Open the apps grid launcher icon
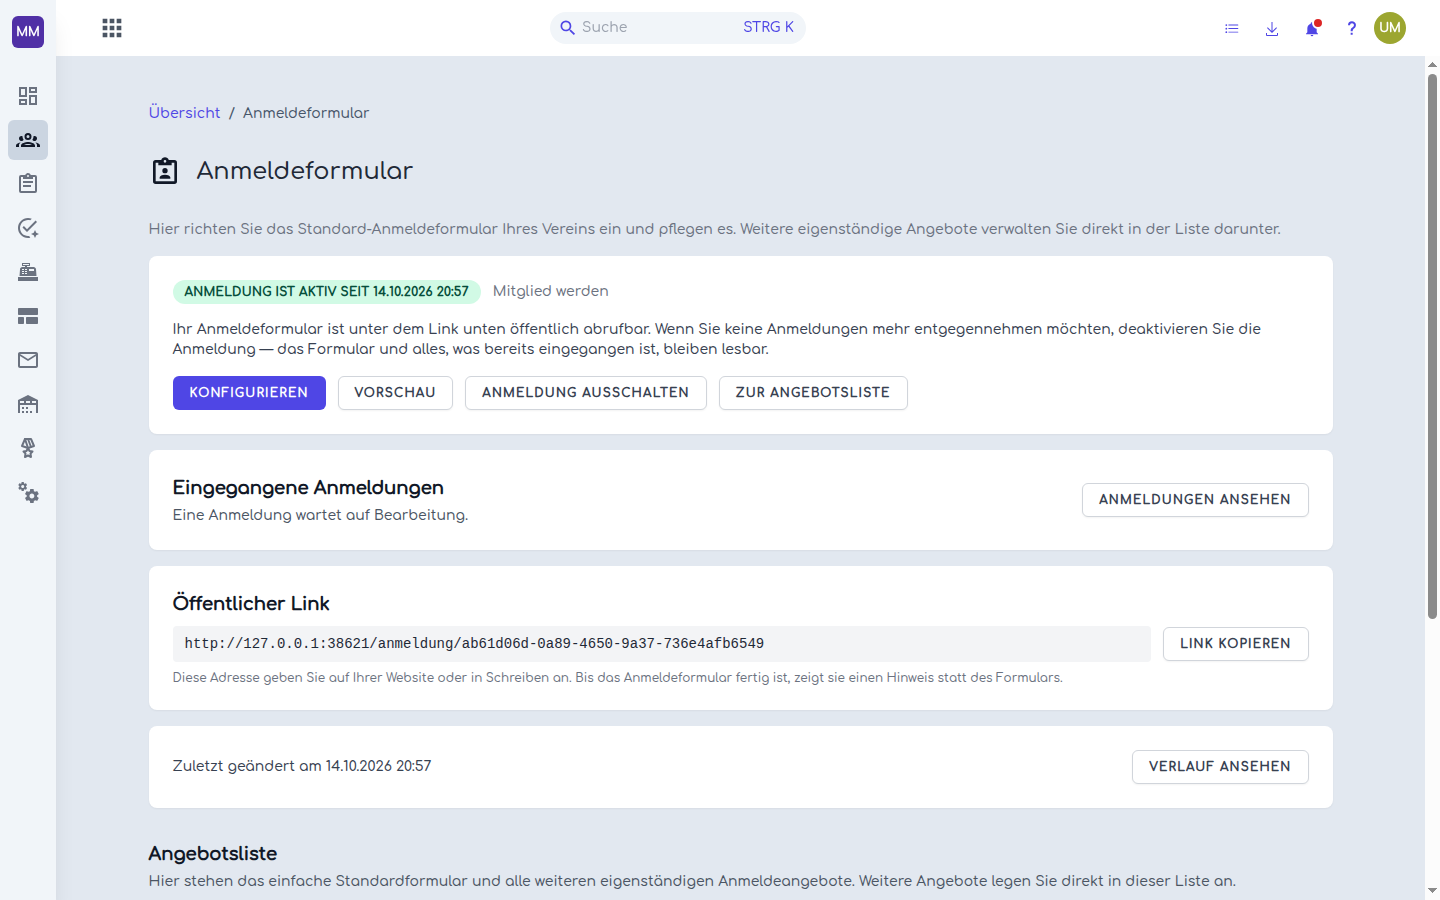The height and width of the screenshot is (900, 1440). click(112, 28)
